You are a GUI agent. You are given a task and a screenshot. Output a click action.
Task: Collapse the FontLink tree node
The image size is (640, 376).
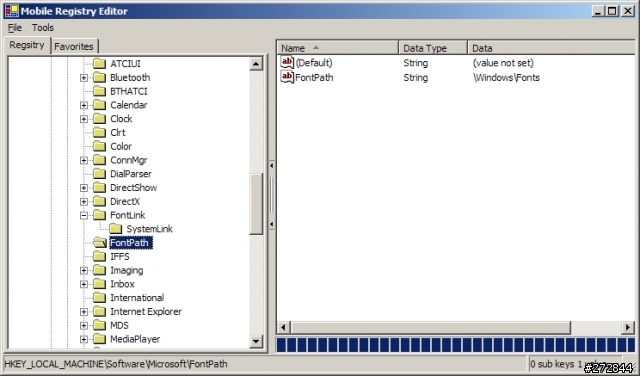(84, 215)
